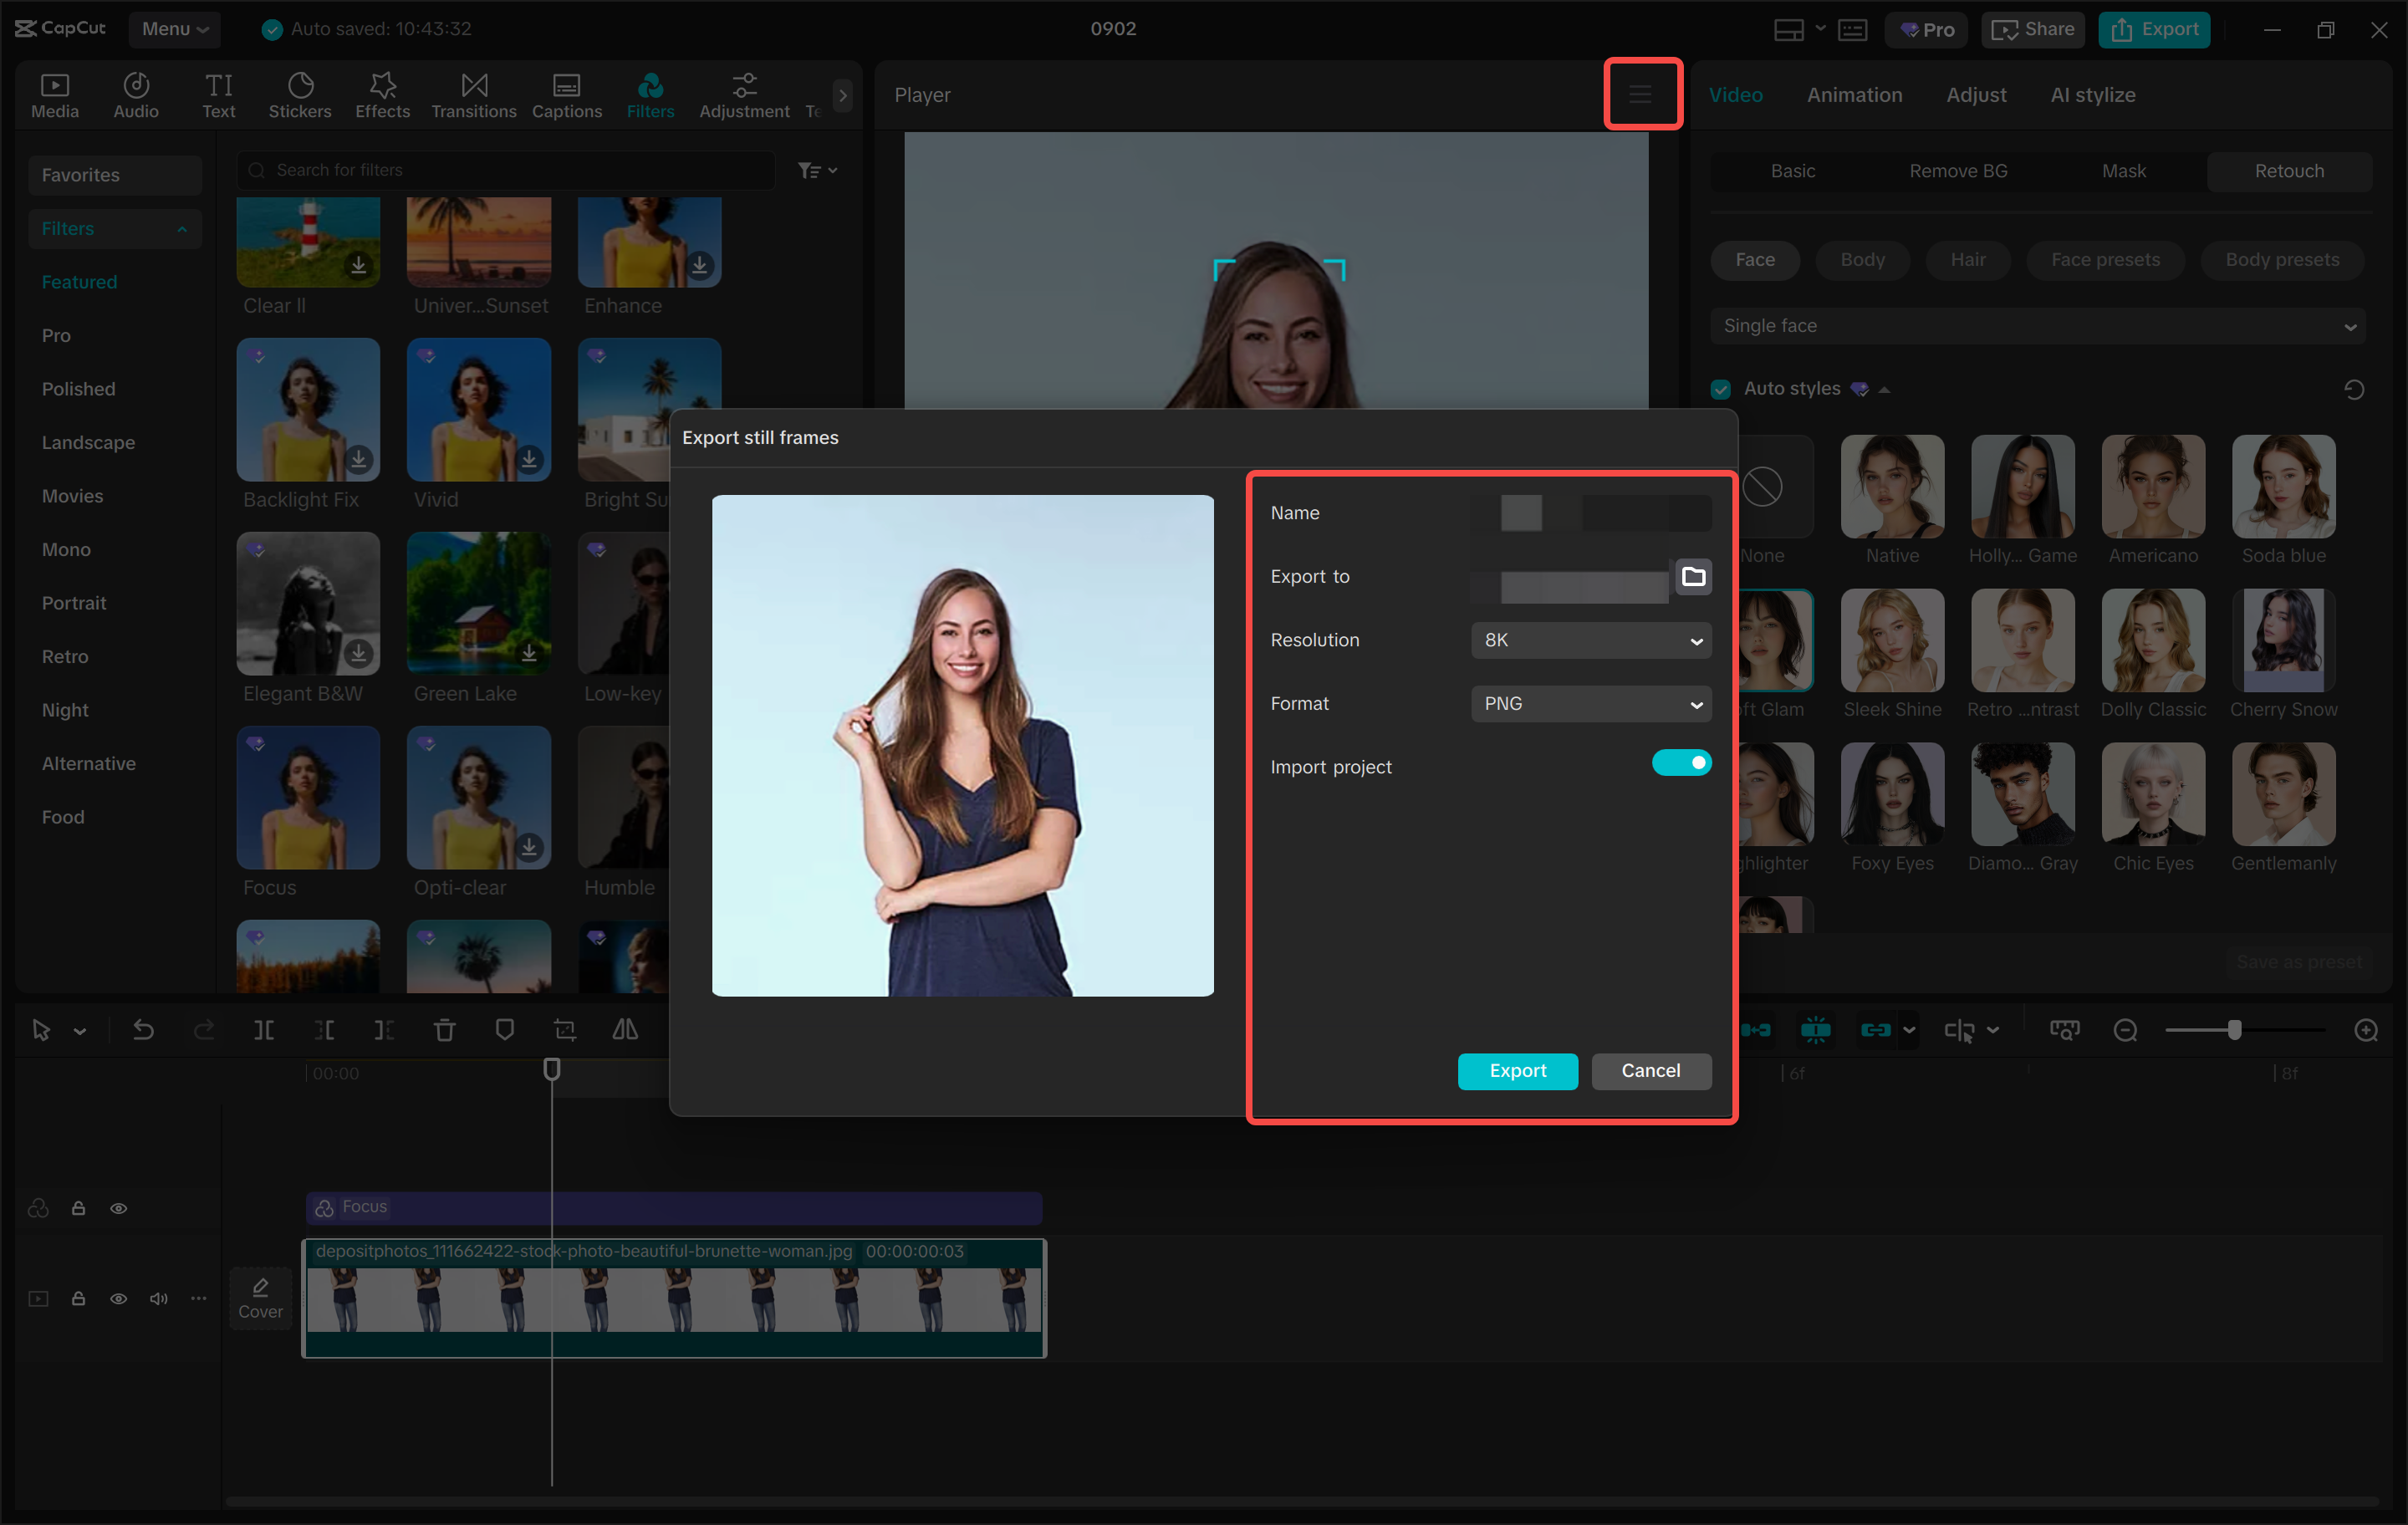Viewport: 2408px width, 1525px height.
Task: Click the mirror flip icon in timeline toolbar
Action: click(x=625, y=1030)
